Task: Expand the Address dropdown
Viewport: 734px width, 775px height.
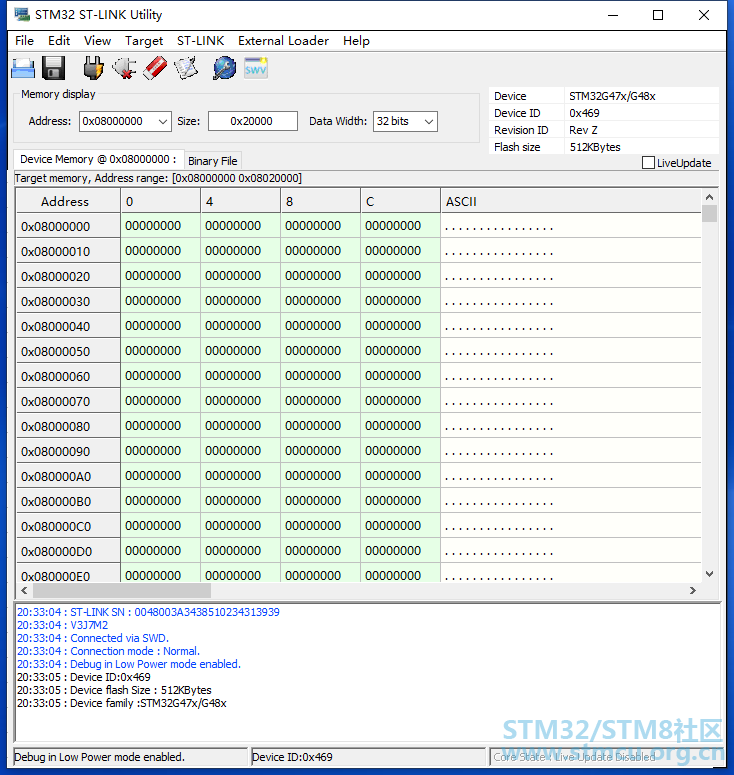Action: (163, 122)
